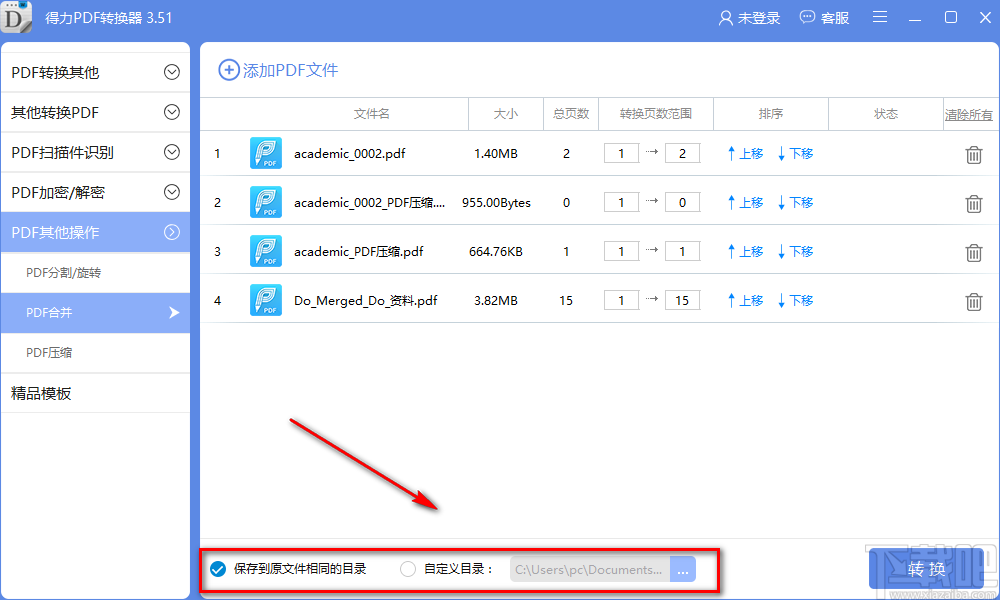Move Do_Merged_Do_资料.pdf up
The height and width of the screenshot is (600, 1000).
[x=746, y=300]
